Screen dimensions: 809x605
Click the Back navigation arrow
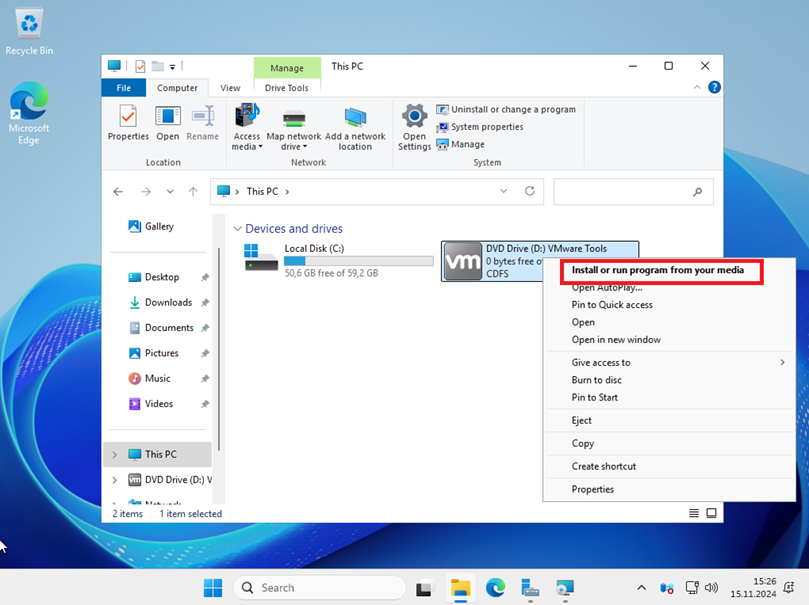pos(118,192)
